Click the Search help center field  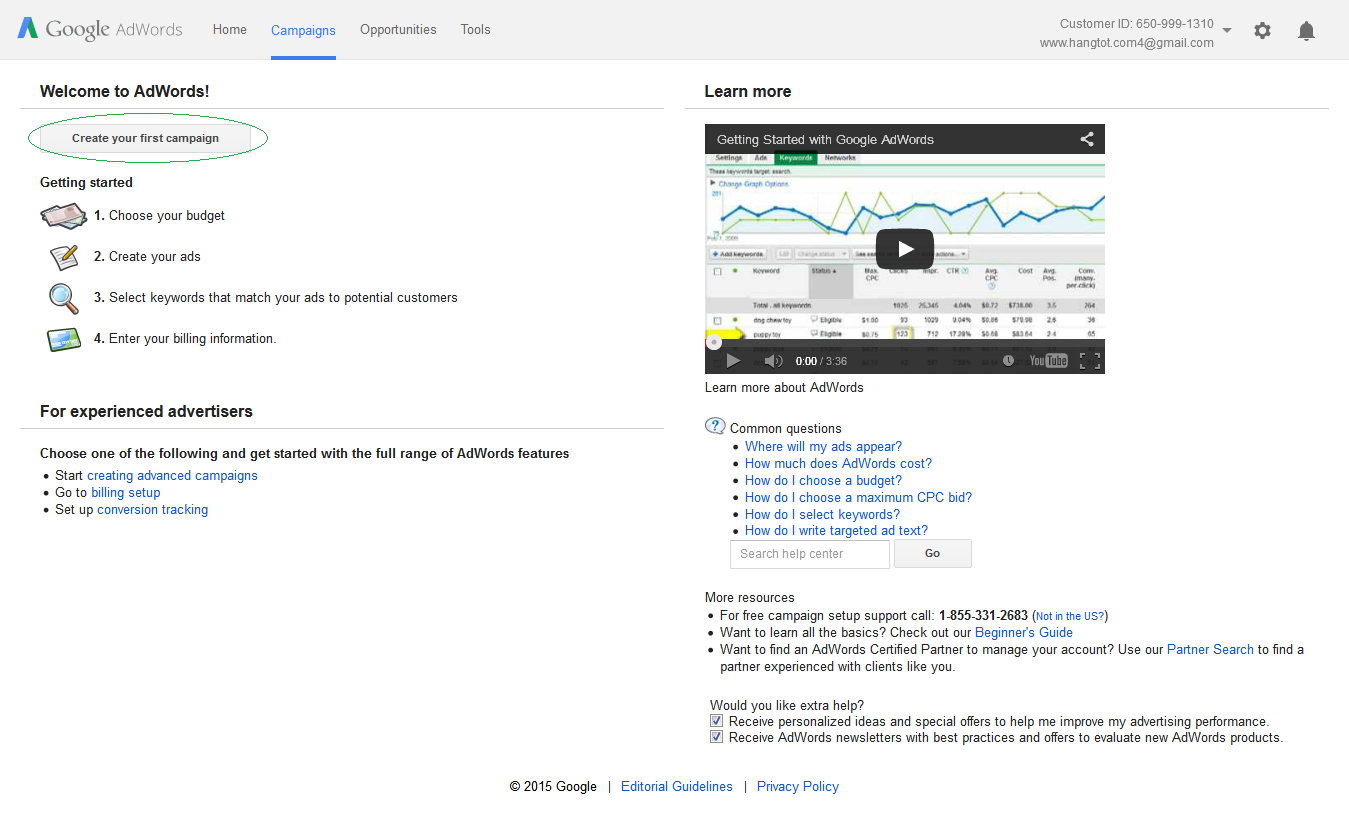(810, 554)
